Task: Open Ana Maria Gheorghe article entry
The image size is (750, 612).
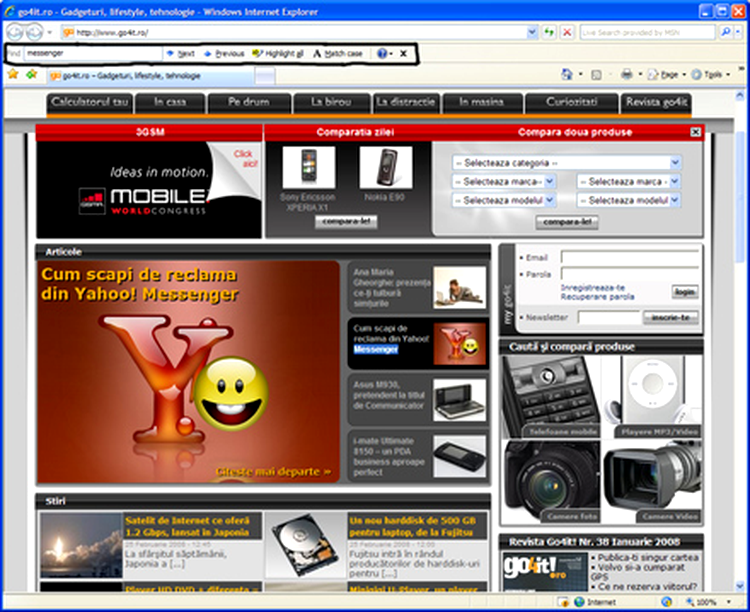Action: (418, 287)
